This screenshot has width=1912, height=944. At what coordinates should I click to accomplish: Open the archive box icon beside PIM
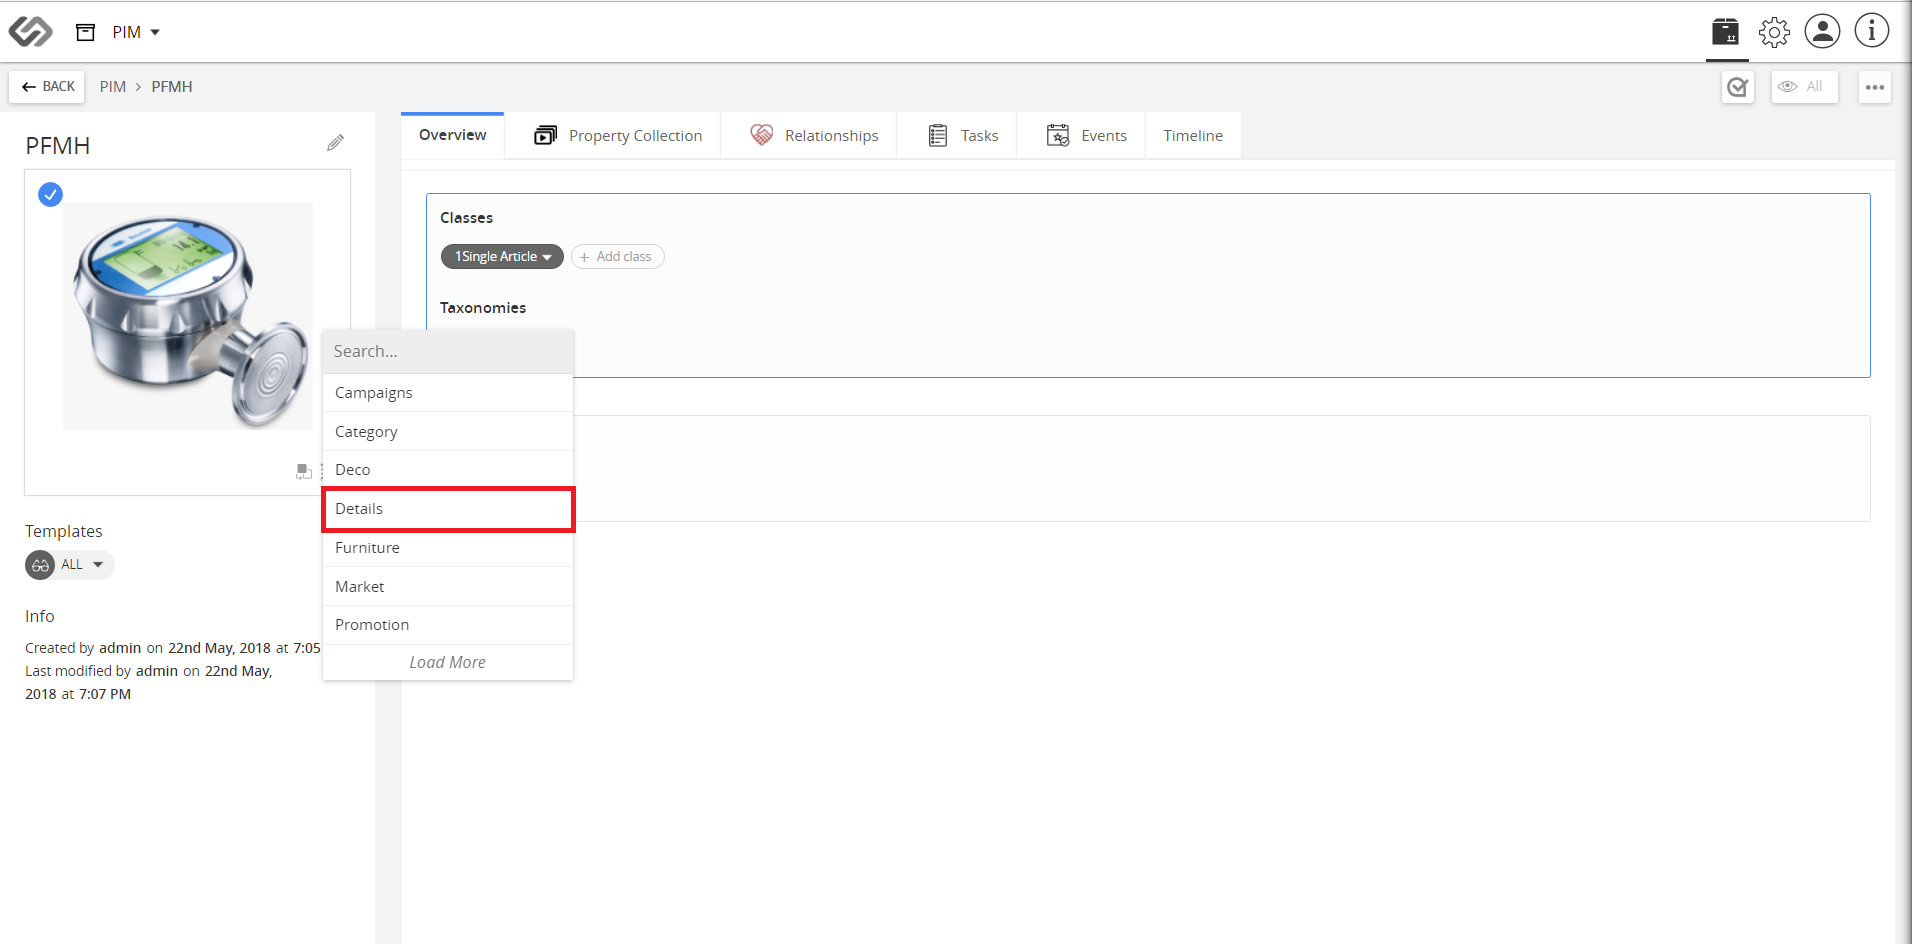pyautogui.click(x=86, y=32)
